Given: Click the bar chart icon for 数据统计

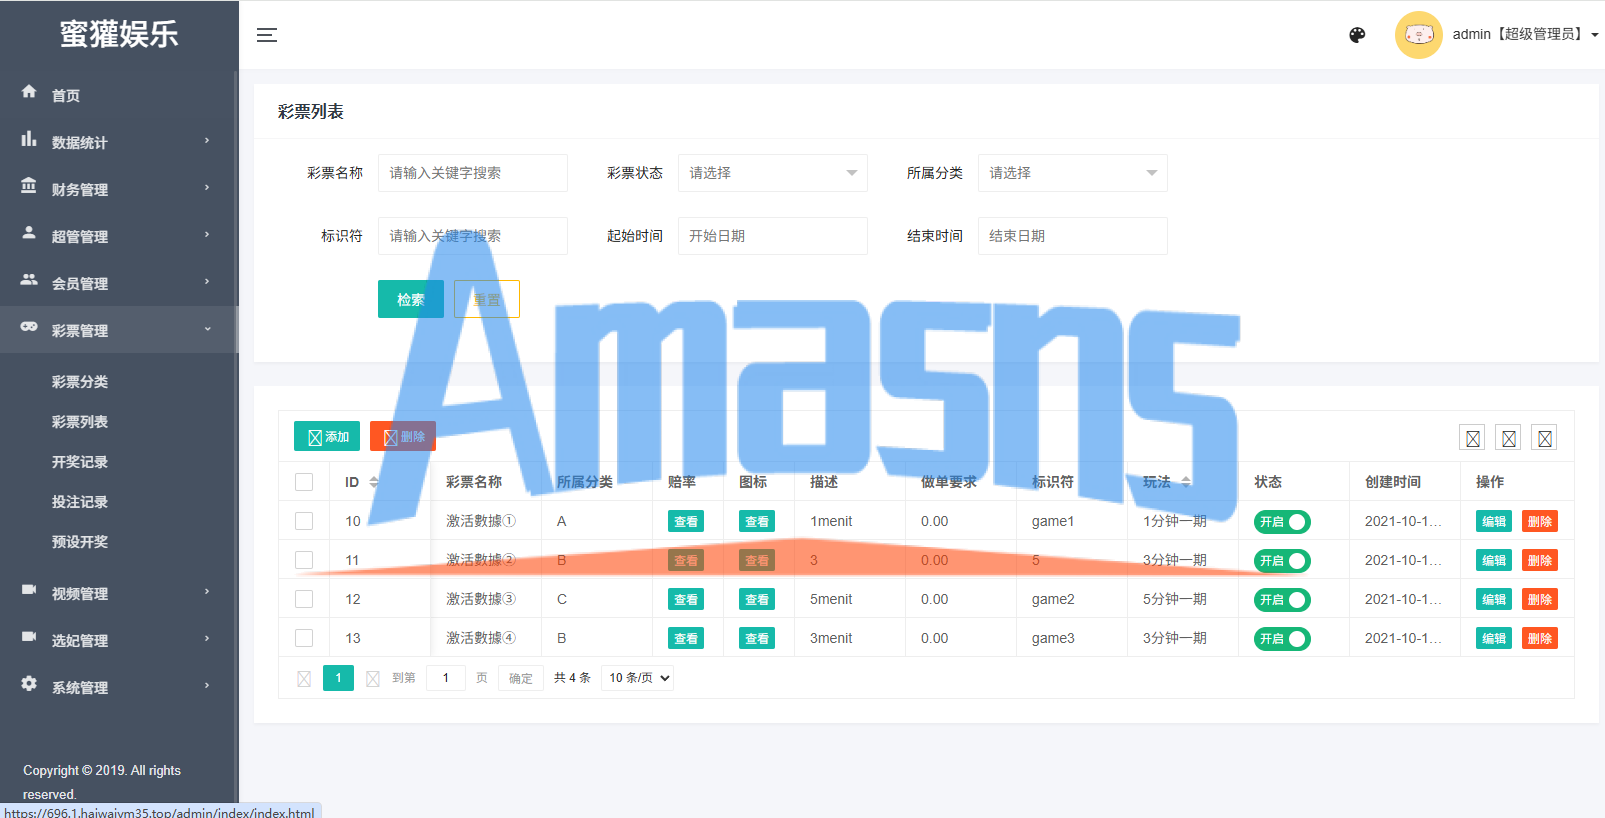Looking at the screenshot, I should (x=29, y=139).
